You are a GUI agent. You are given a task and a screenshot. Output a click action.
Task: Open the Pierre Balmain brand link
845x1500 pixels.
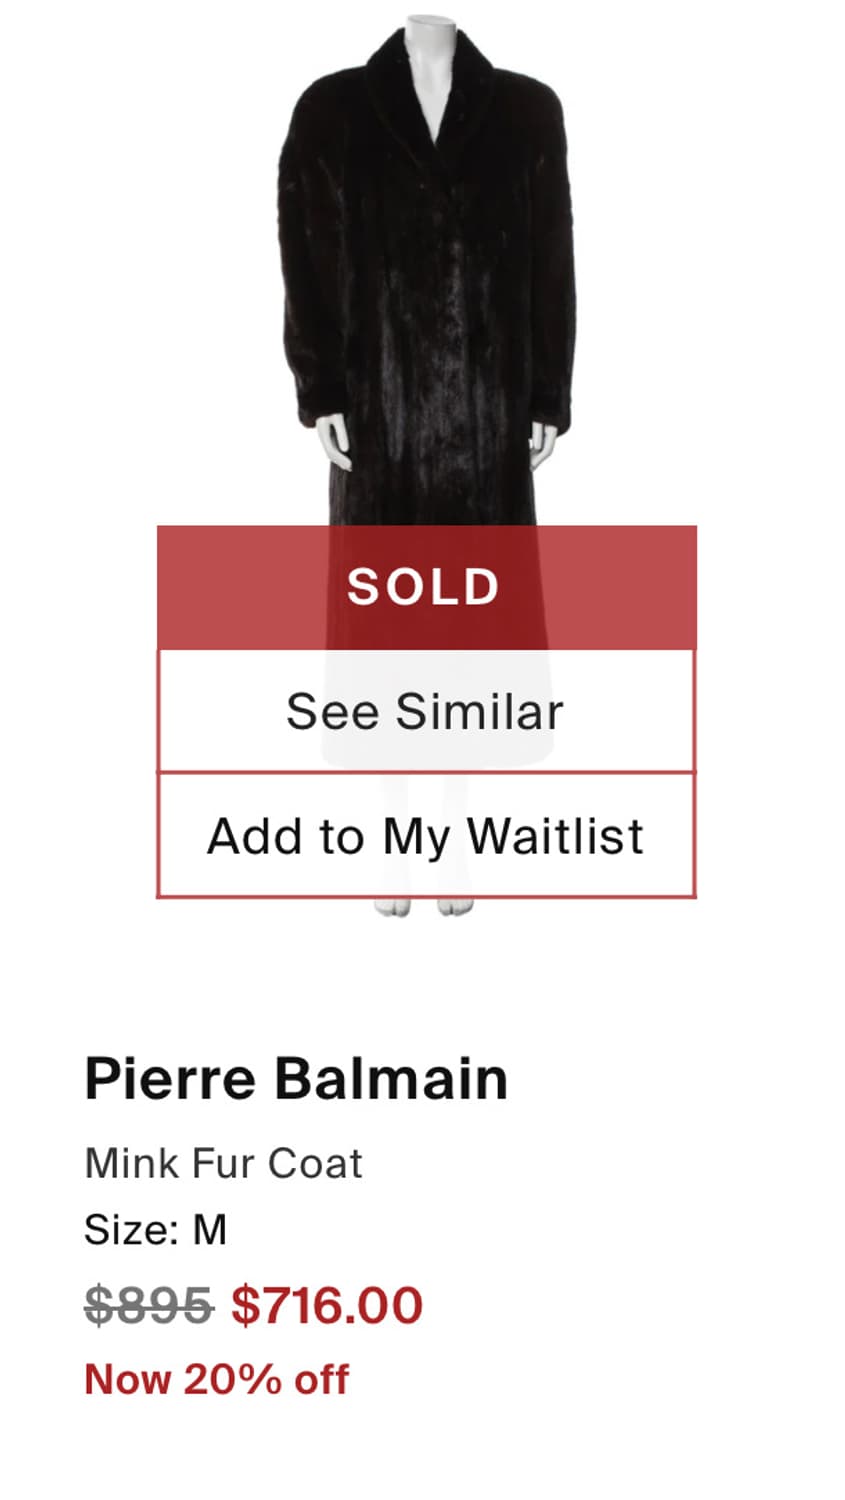[296, 1078]
